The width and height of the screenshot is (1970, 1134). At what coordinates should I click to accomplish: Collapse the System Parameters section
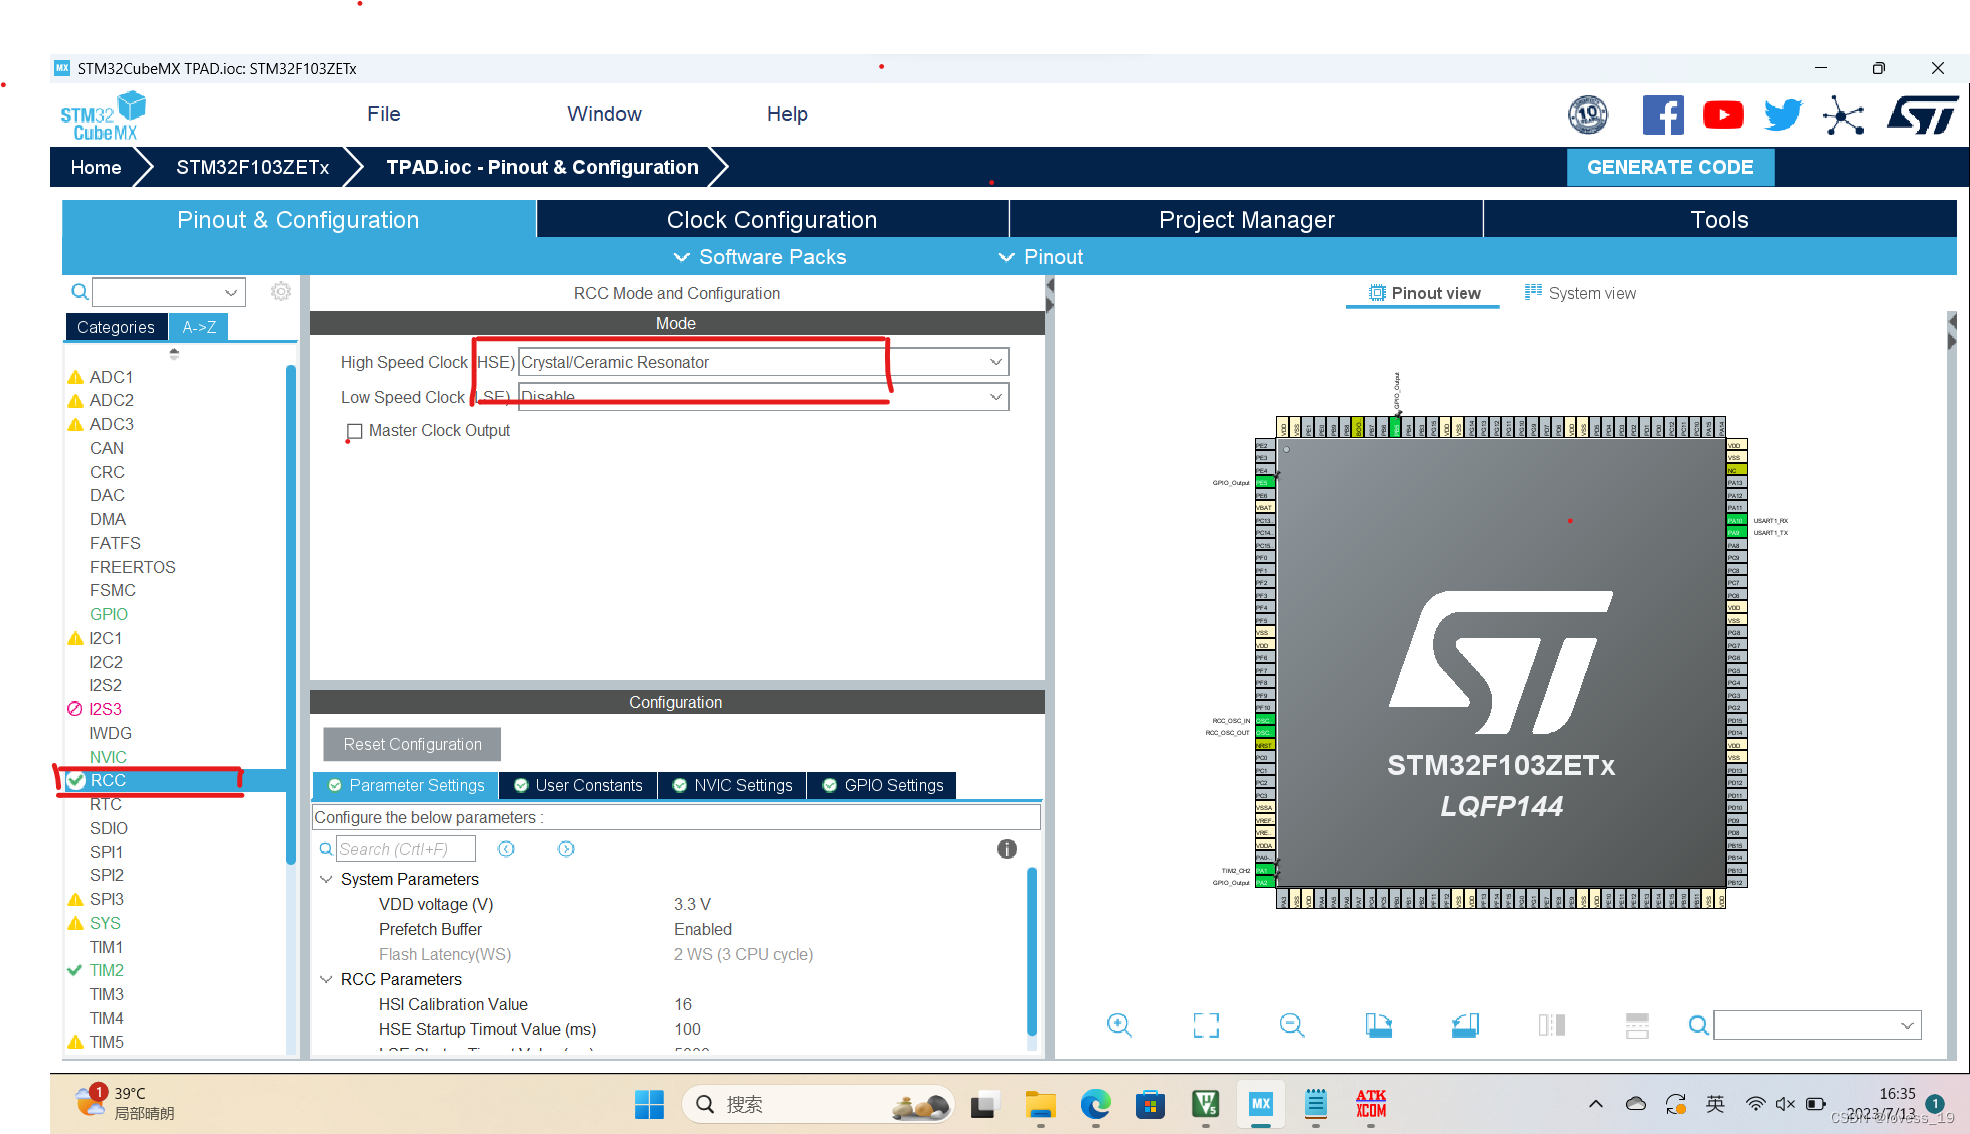326,879
